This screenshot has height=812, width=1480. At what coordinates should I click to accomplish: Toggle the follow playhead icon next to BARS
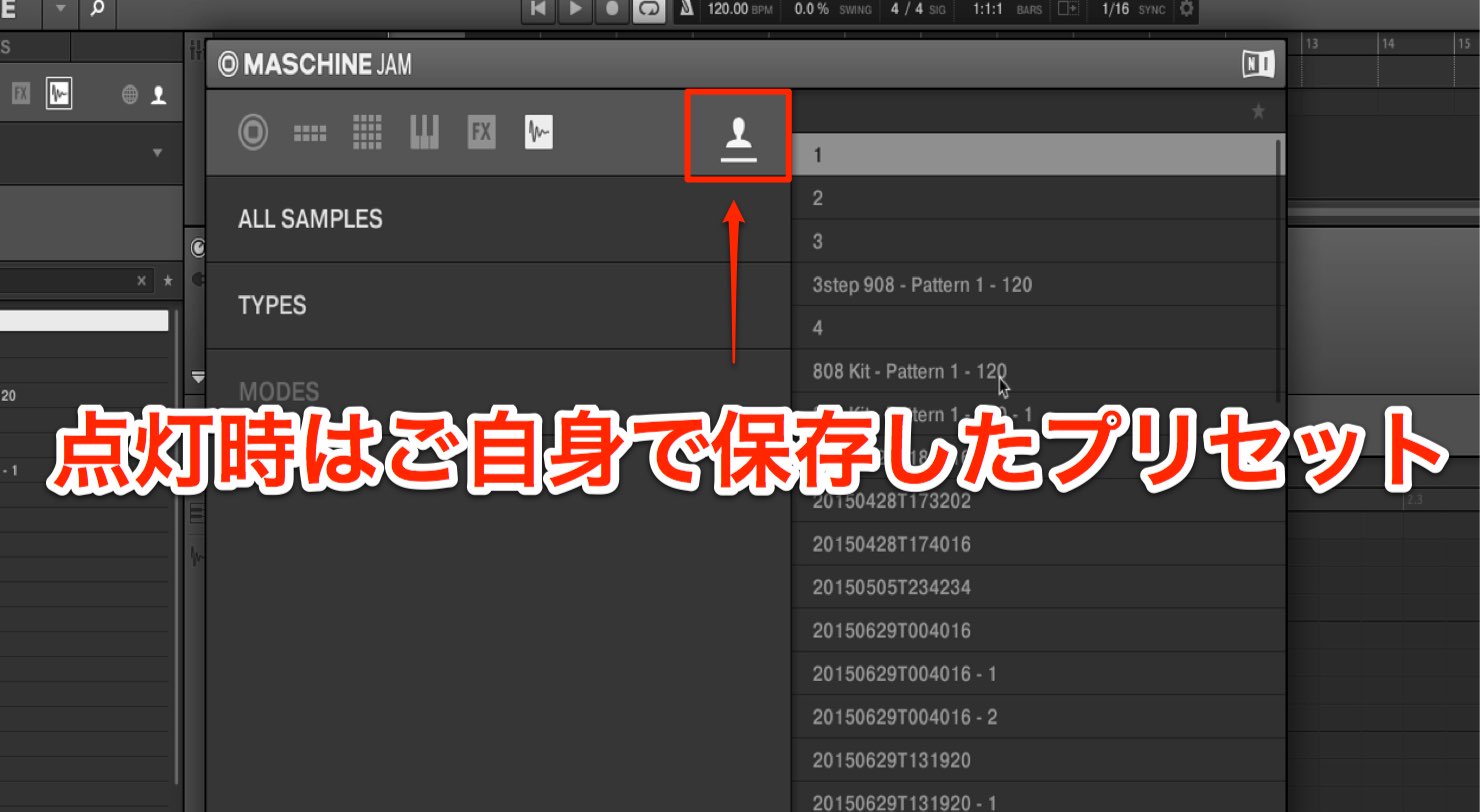click(1069, 9)
